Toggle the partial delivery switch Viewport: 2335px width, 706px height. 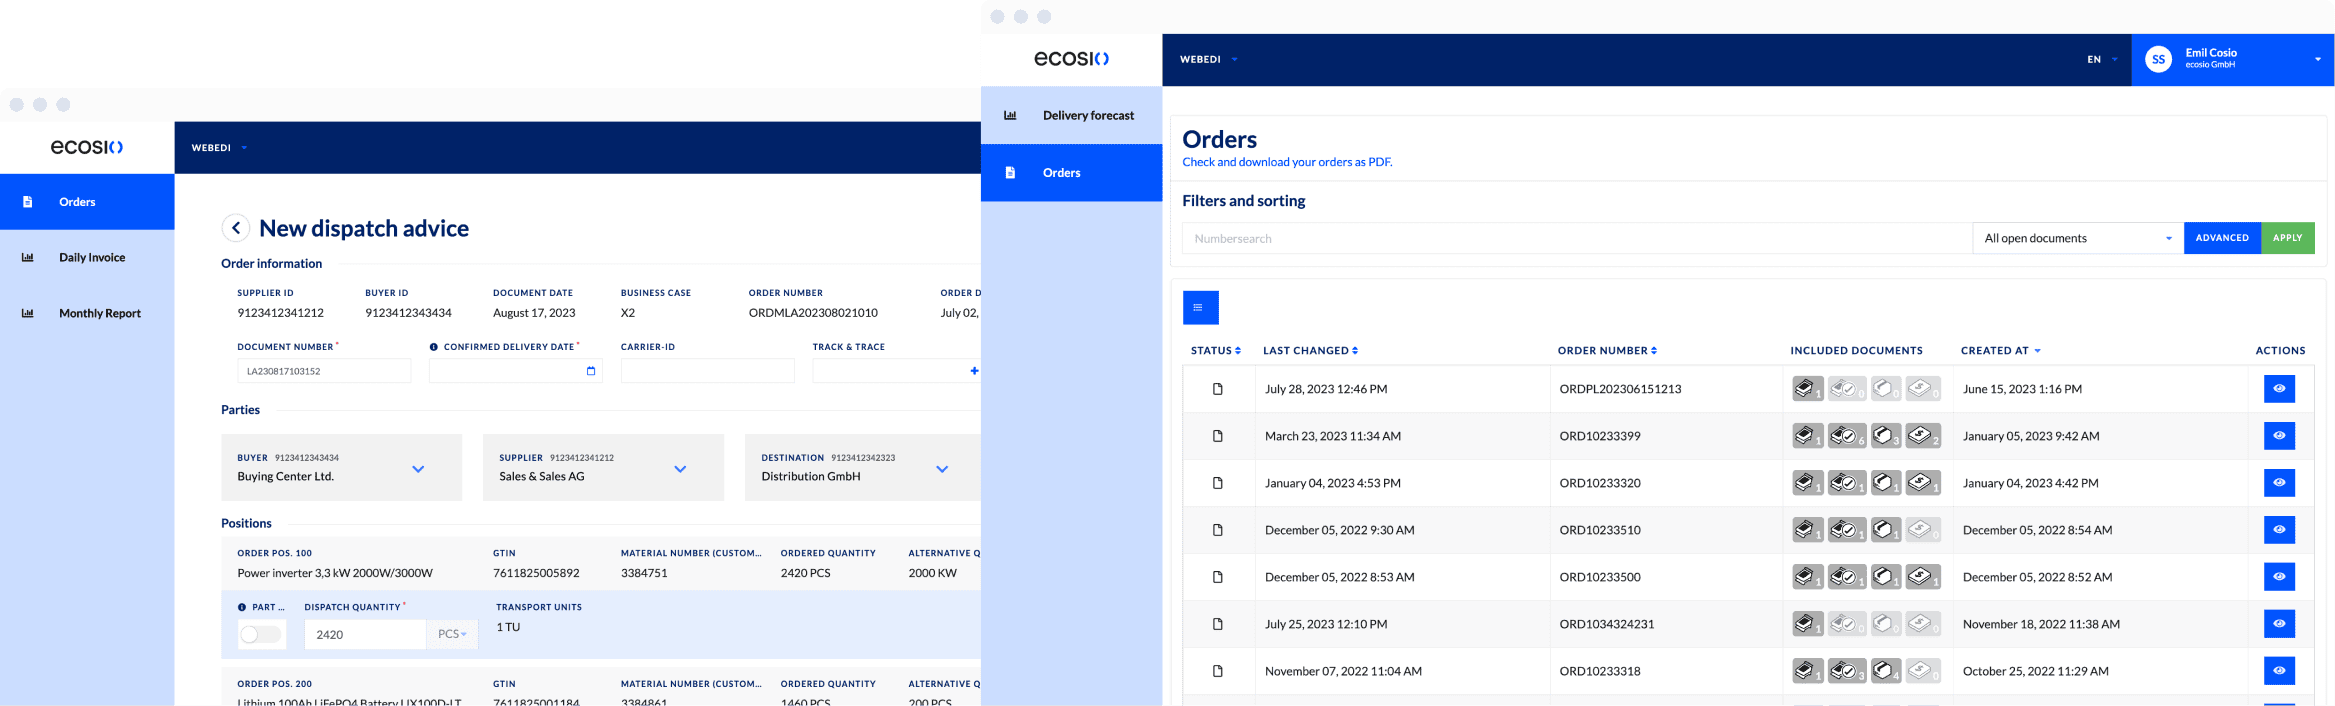point(261,635)
